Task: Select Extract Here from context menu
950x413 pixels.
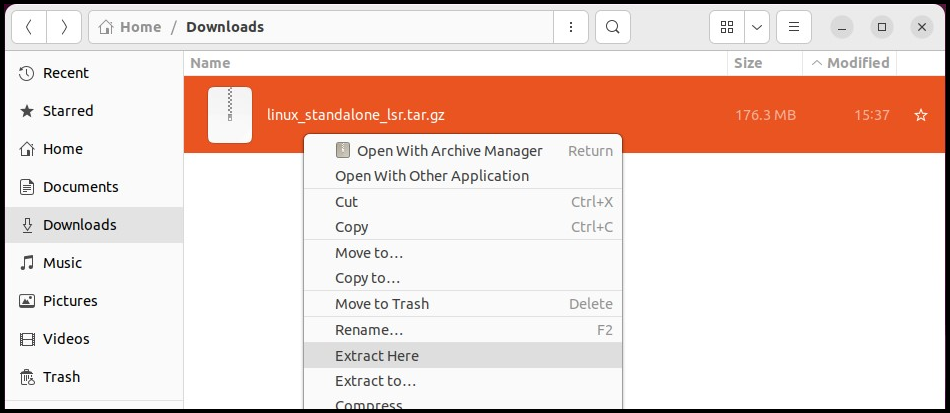Action: coord(377,356)
